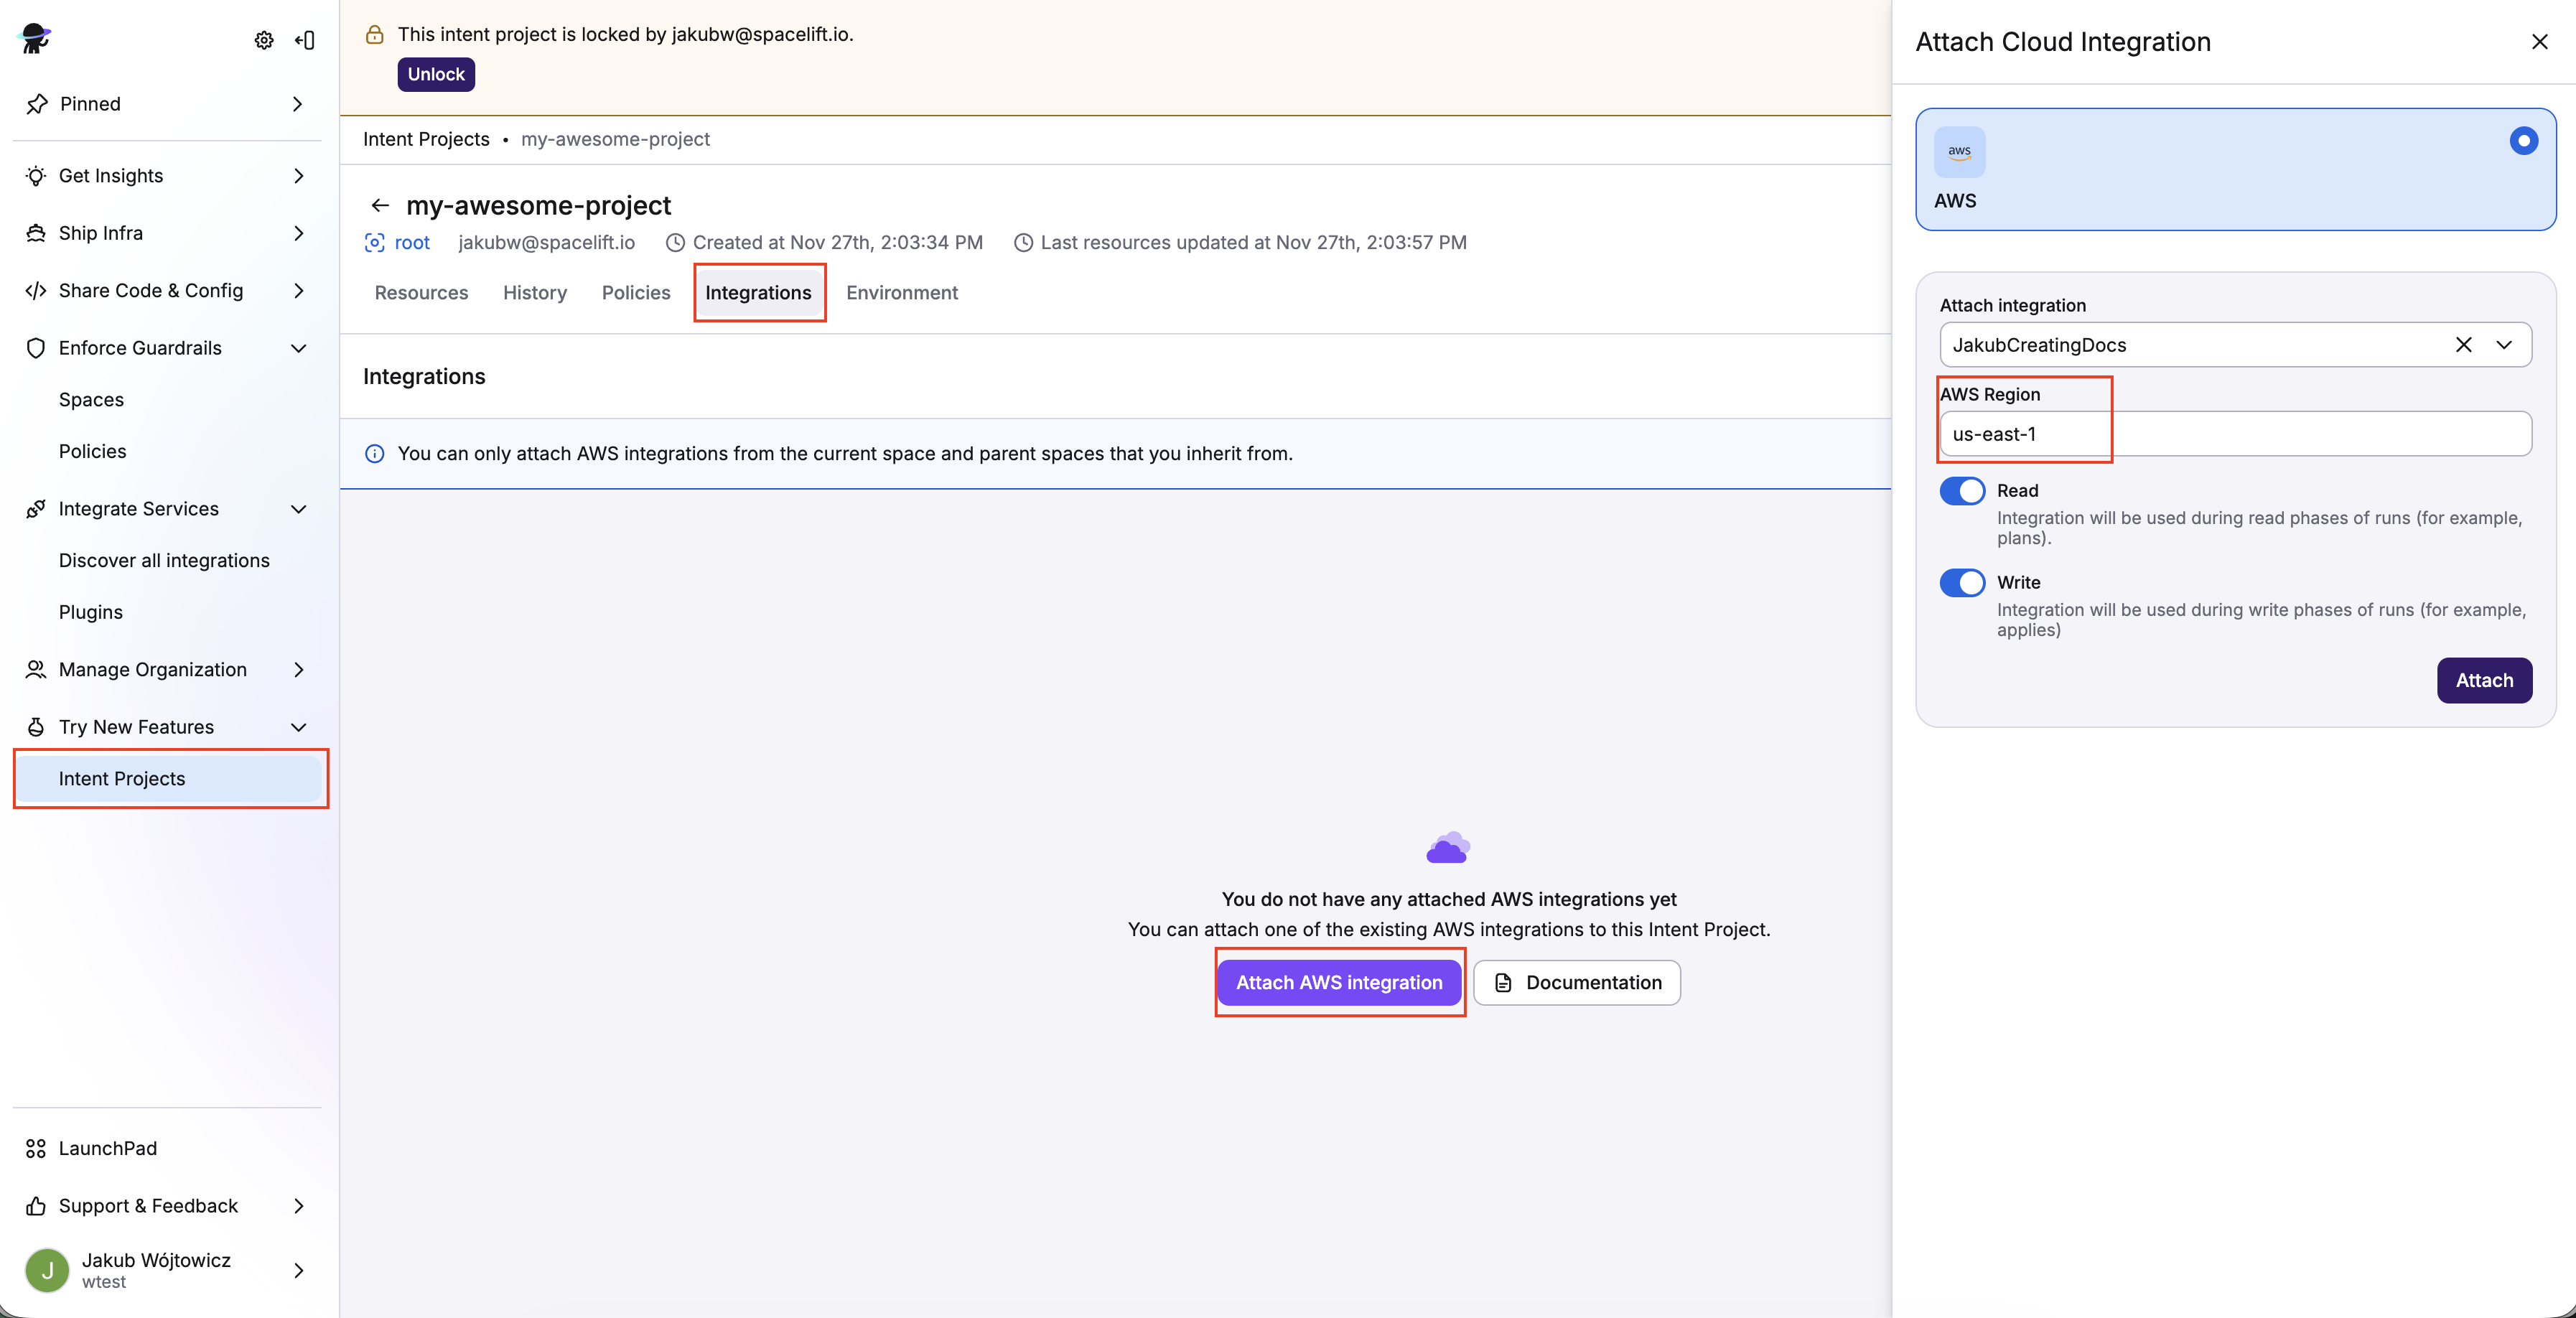
Task: Open the Resources tab
Action: 421,292
